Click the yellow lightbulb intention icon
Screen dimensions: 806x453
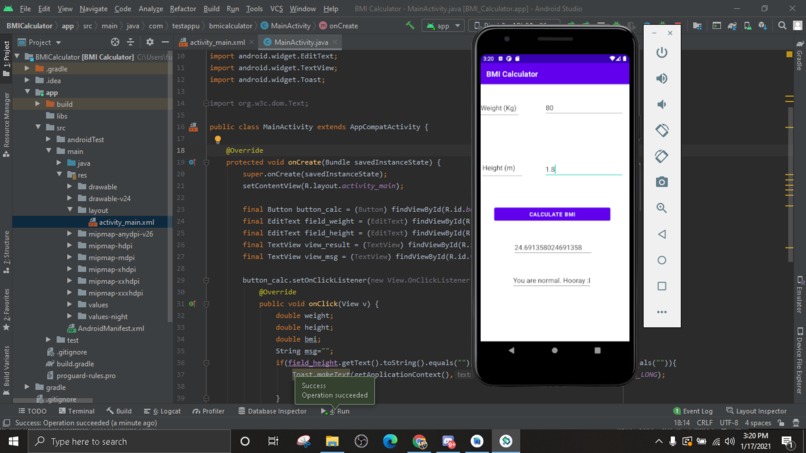(x=217, y=139)
